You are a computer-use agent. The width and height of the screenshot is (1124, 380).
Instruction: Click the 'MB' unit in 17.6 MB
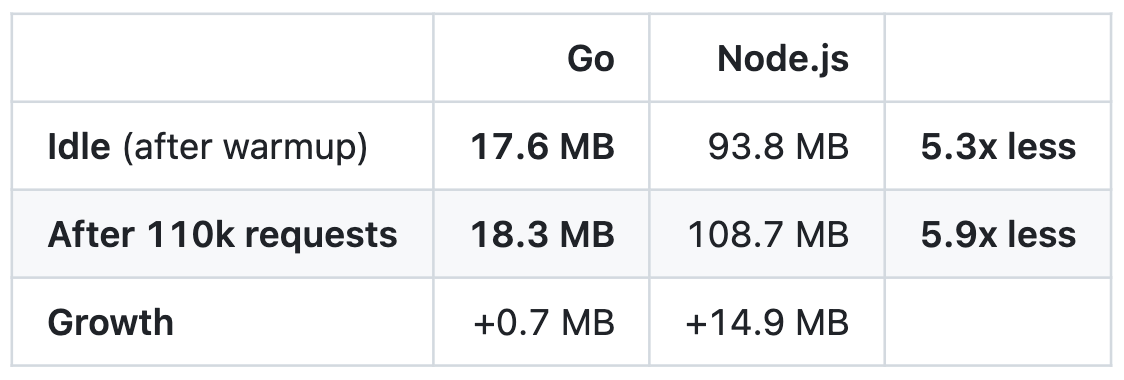586,146
